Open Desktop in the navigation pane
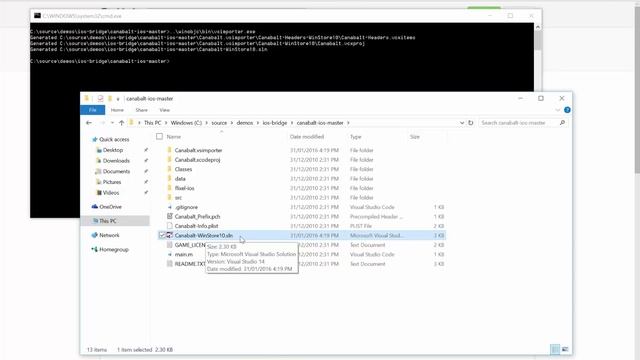Screen dimensions: 640x360 [x=109, y=150]
